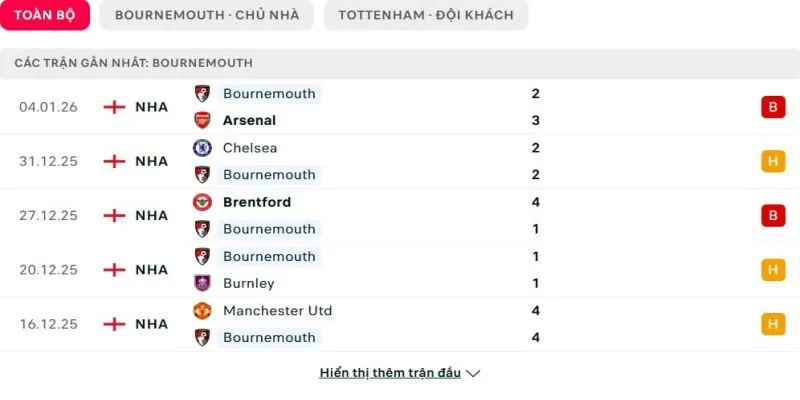
Task: Click the orange H result badge for Chelsea match
Action: pos(773,161)
